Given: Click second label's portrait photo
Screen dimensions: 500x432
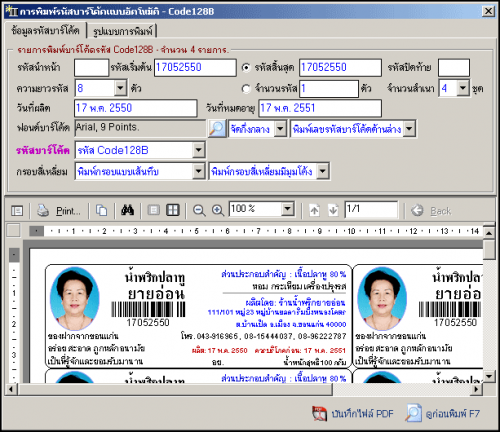Looking at the screenshot, I should pos(382,298).
